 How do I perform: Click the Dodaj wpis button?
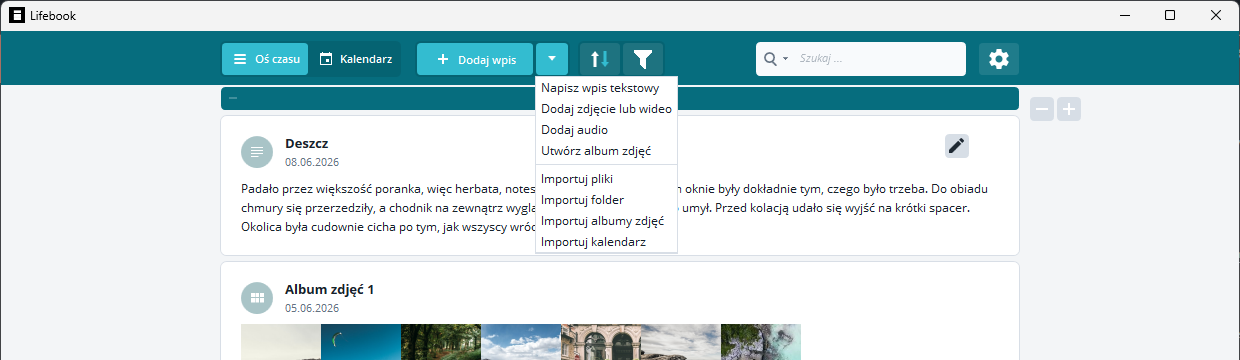[x=475, y=59]
